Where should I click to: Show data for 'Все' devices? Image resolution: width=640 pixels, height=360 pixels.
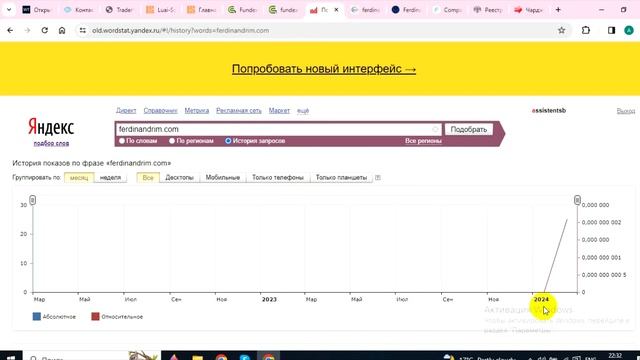pos(148,178)
